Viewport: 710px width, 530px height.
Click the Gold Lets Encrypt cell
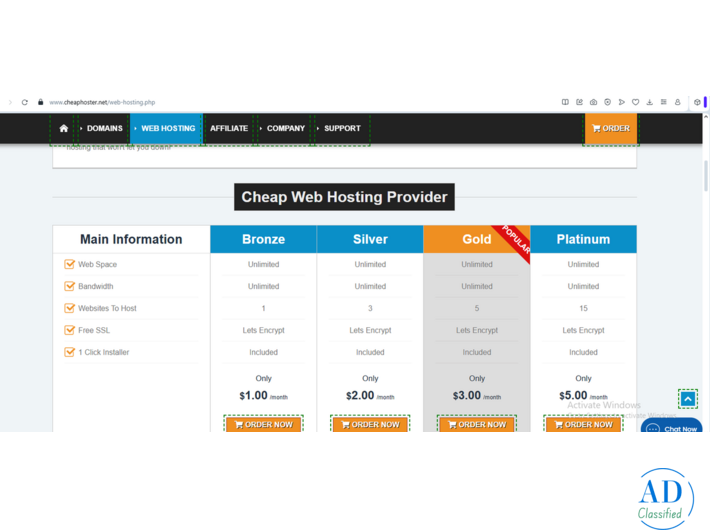click(477, 330)
